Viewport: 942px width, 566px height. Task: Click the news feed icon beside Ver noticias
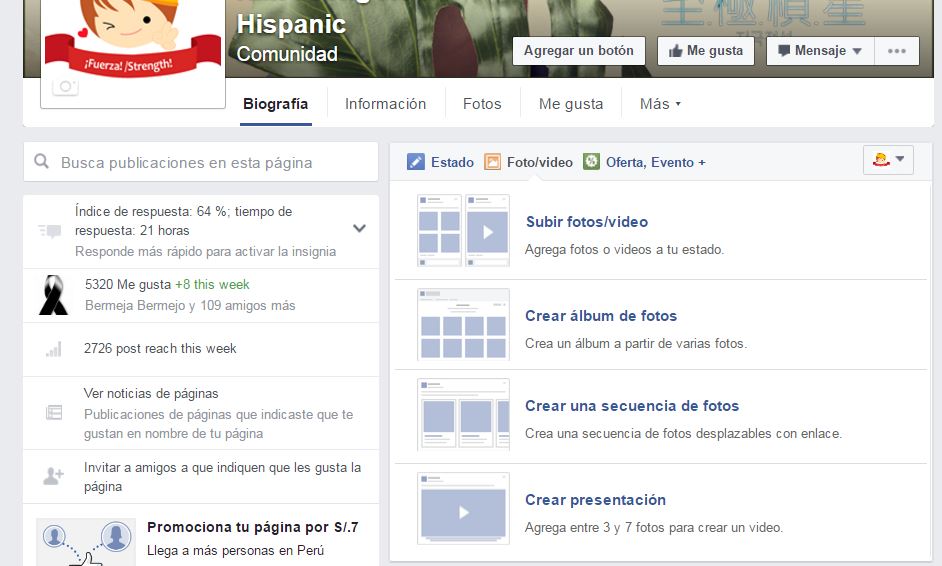point(54,413)
